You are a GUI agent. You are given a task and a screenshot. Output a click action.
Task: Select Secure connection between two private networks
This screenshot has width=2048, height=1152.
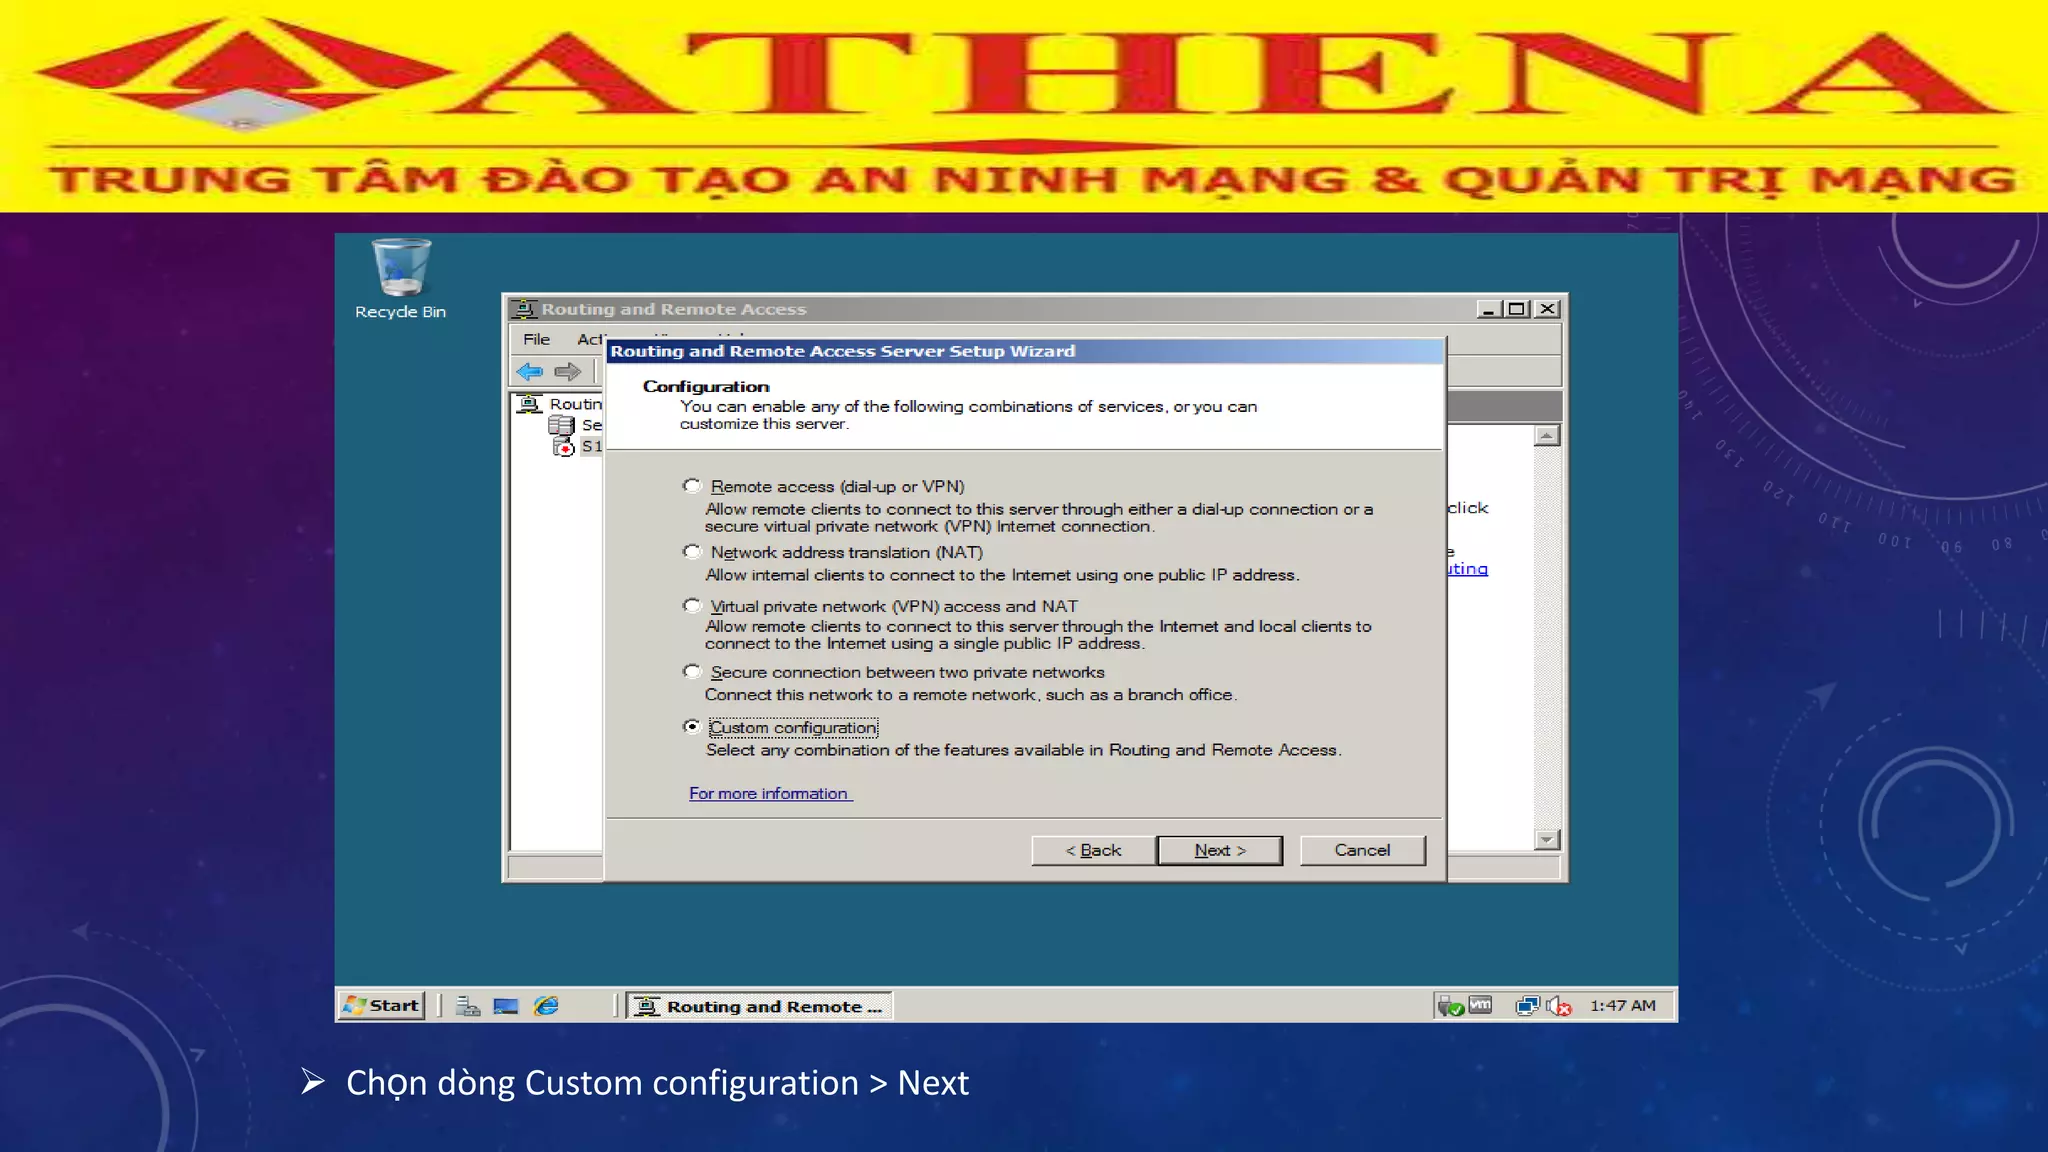tap(692, 672)
